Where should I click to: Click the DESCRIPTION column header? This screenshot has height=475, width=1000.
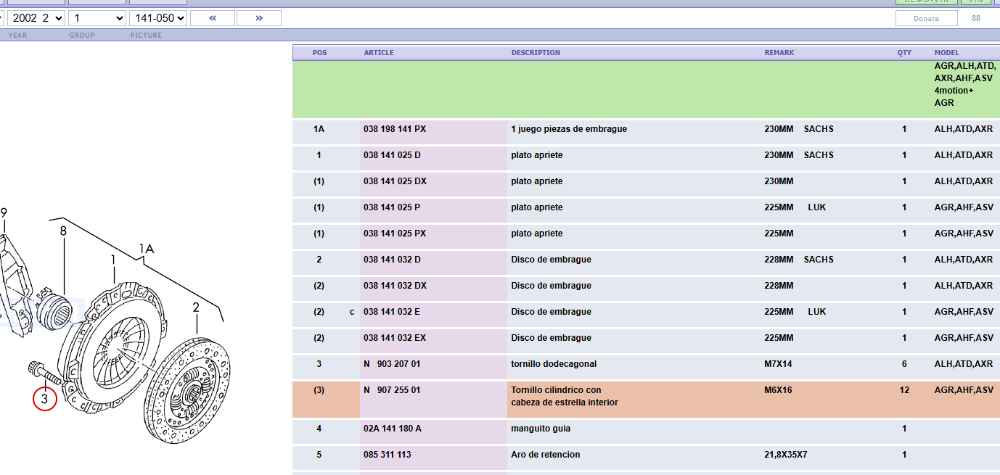pyautogui.click(x=535, y=52)
